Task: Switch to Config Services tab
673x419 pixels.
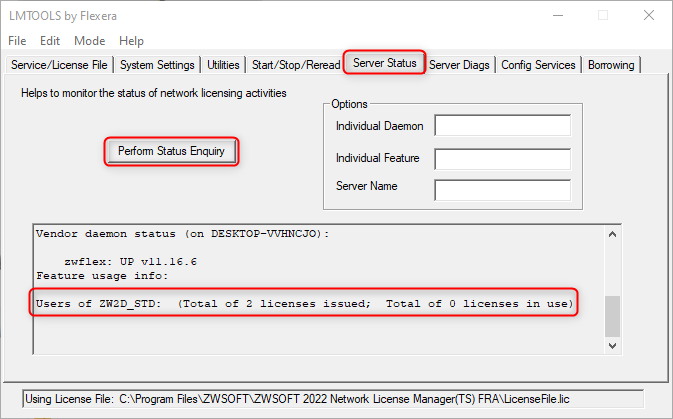Action: [x=538, y=65]
